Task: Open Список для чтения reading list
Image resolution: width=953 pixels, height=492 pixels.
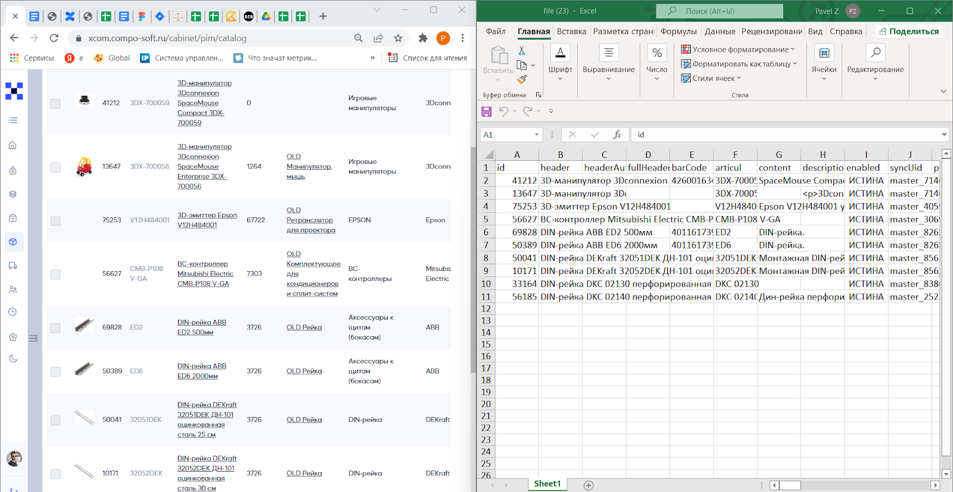Action: pyautogui.click(x=428, y=58)
